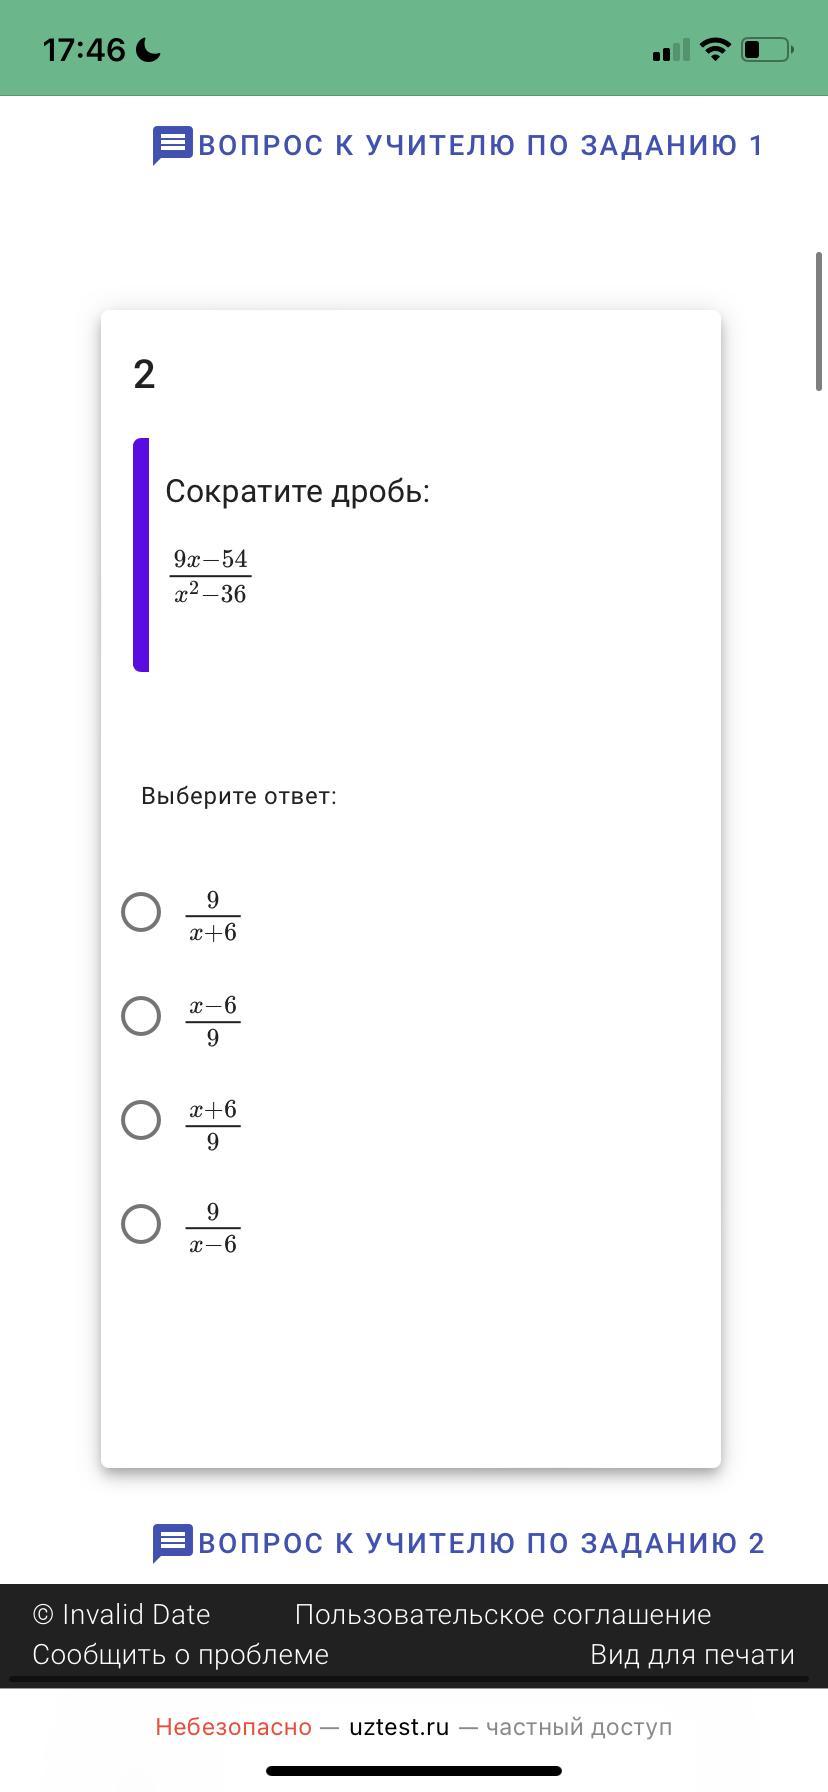Tap the 17:46 clock in status bar

pyautogui.click(x=84, y=50)
